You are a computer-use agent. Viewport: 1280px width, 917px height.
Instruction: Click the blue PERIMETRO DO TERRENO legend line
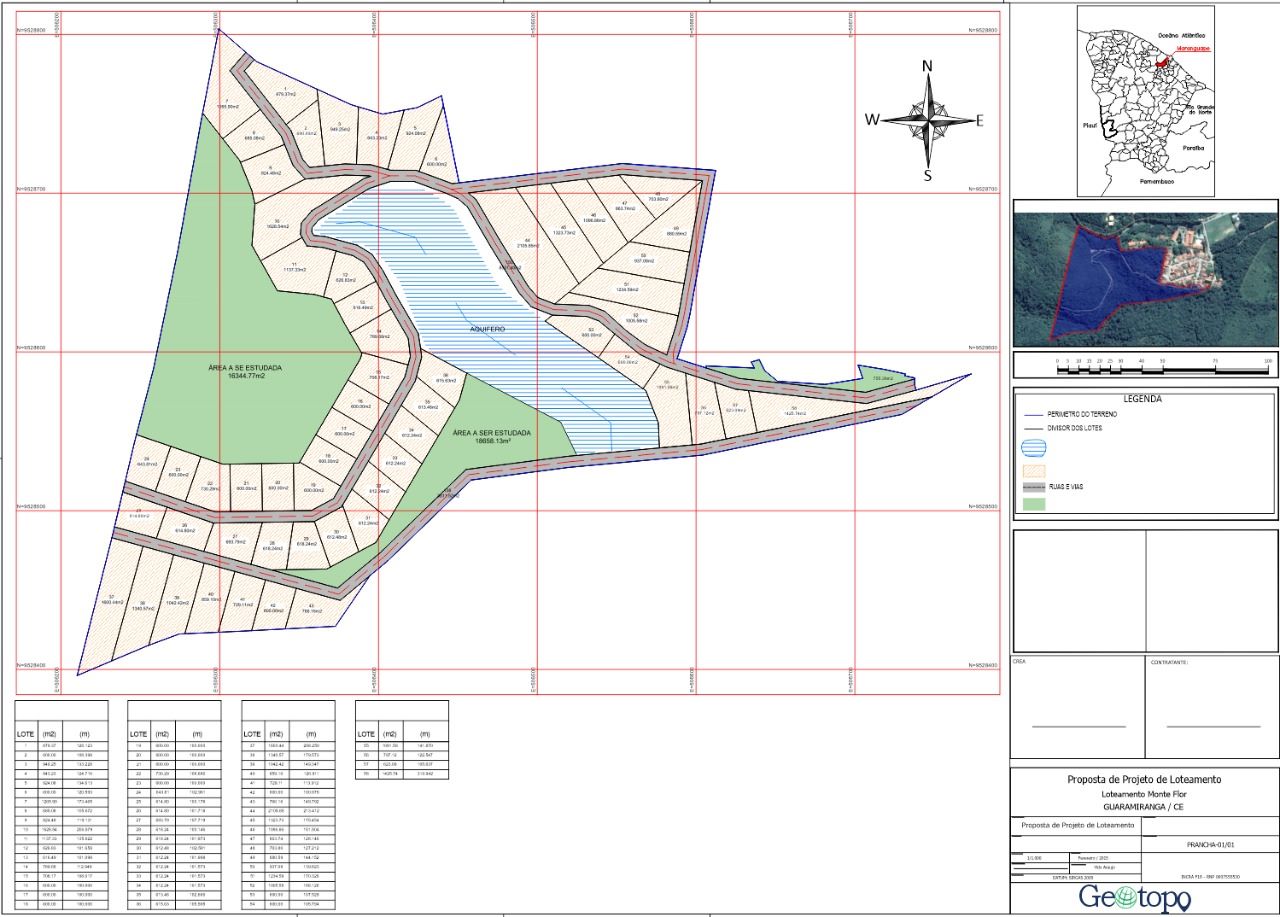(1035, 413)
